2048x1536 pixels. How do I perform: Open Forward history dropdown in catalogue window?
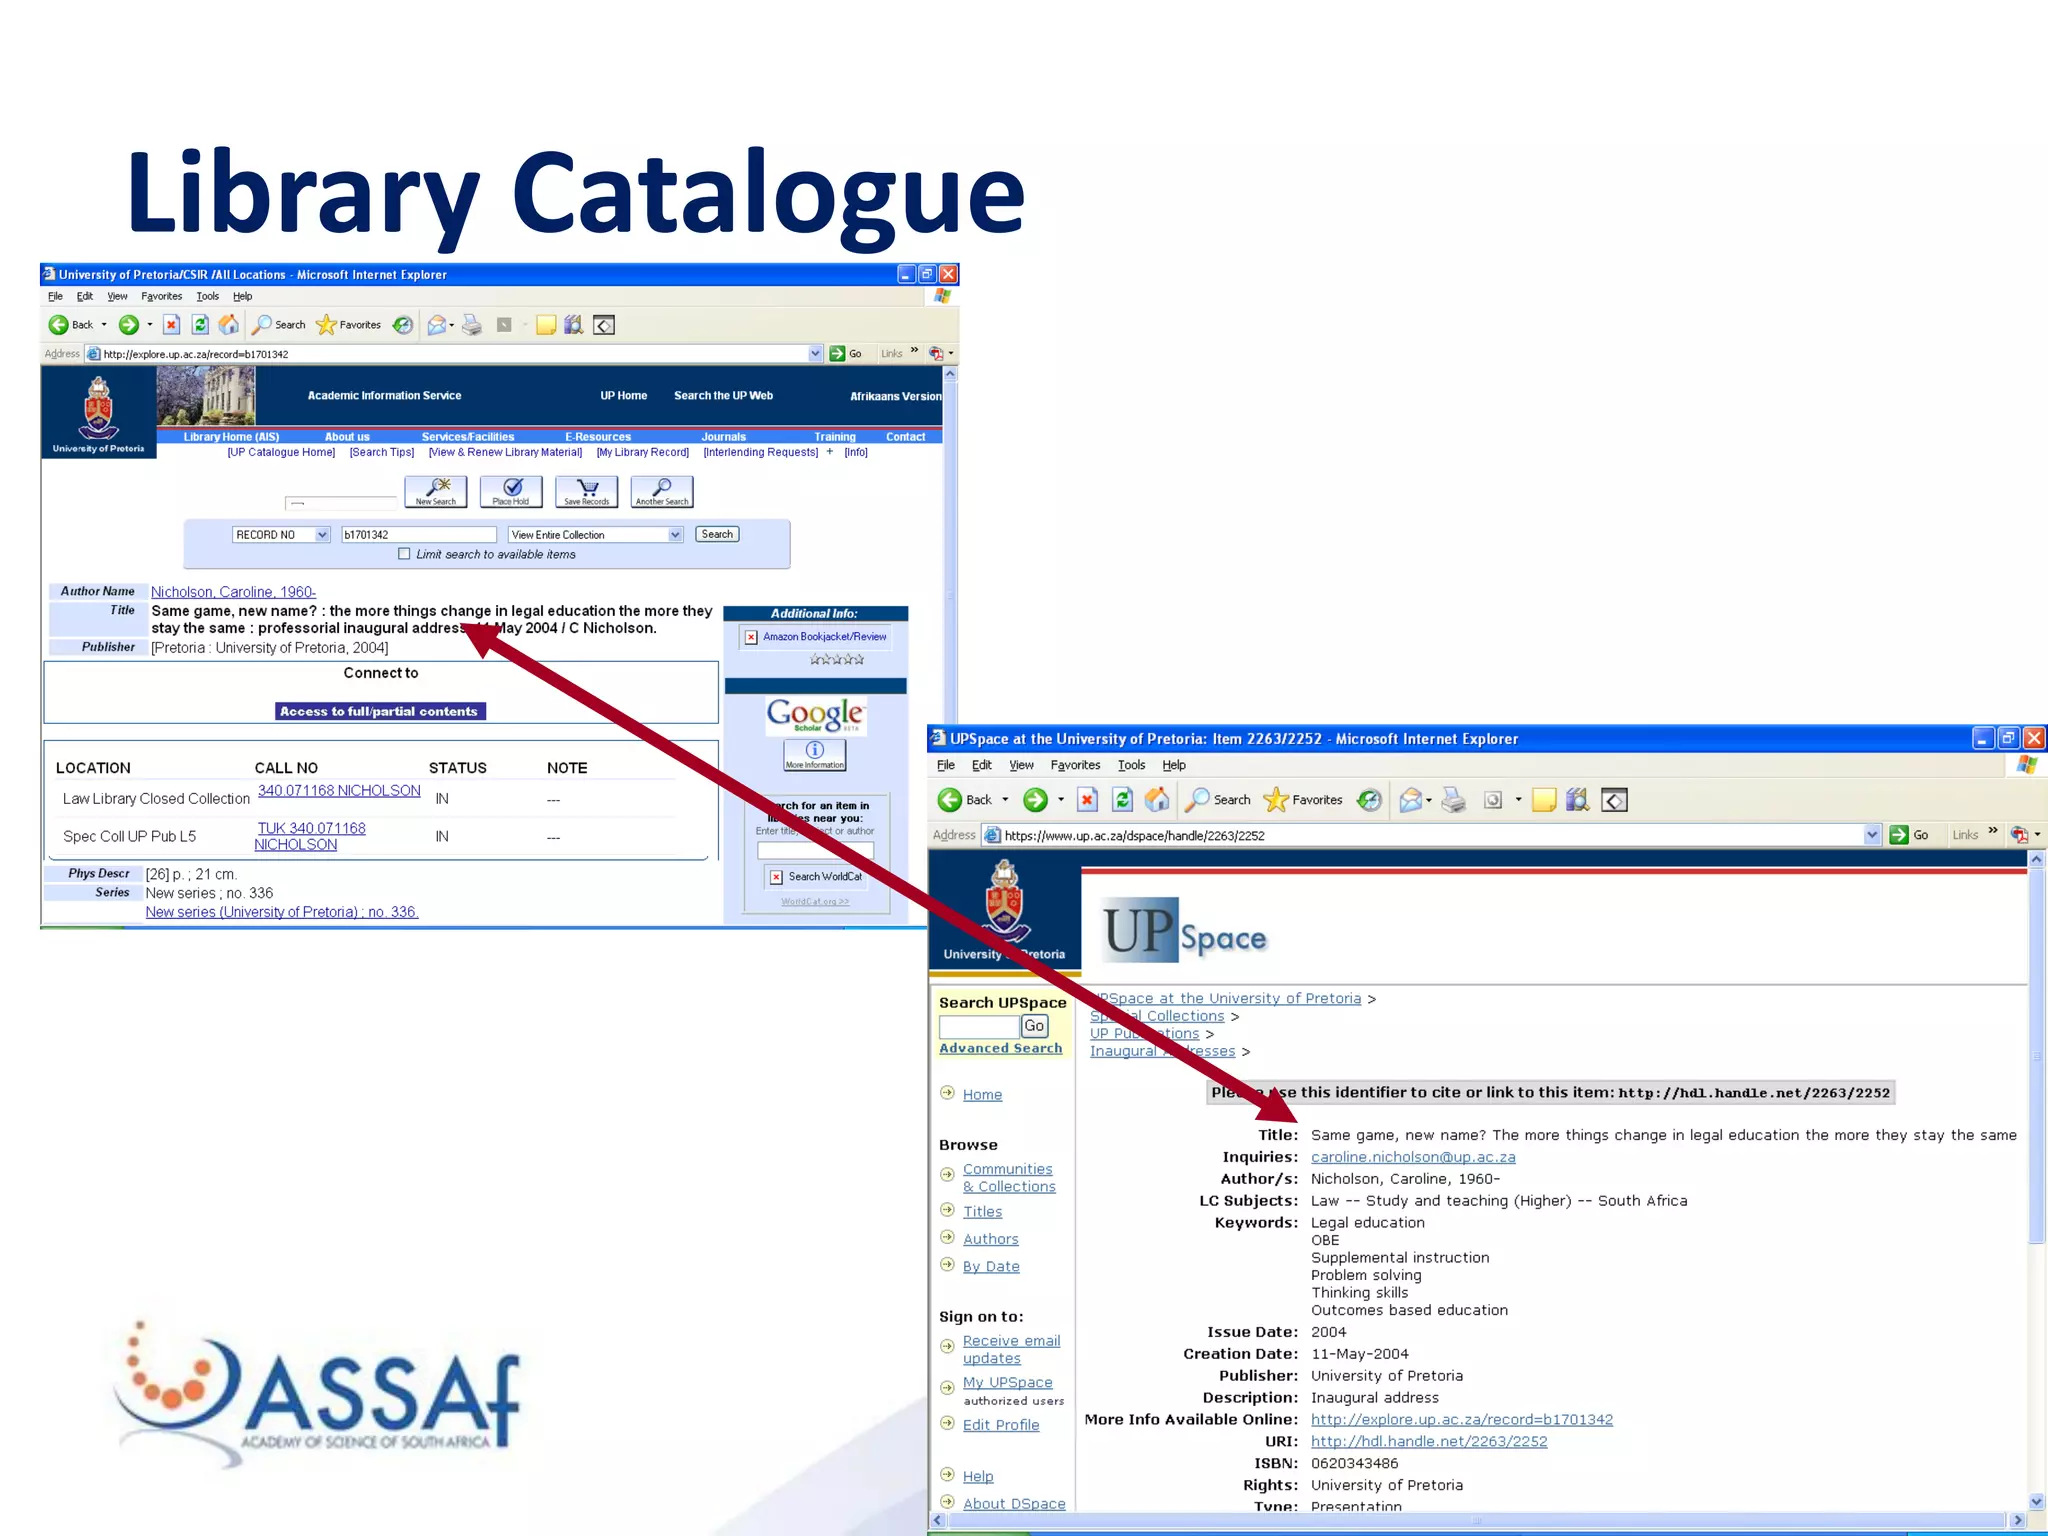tap(150, 325)
